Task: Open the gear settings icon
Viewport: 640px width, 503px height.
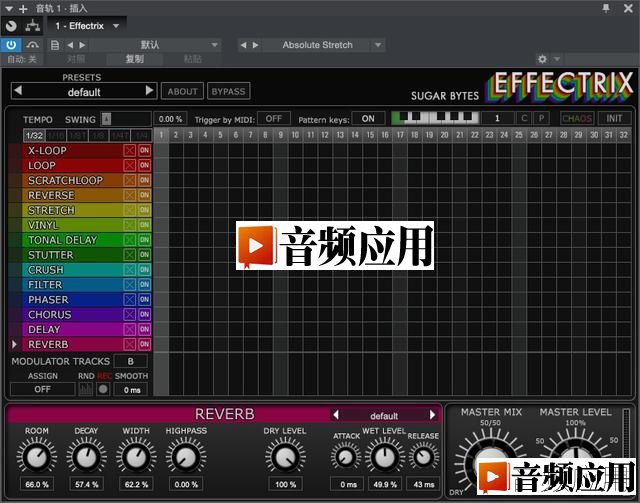Action: click(x=542, y=59)
